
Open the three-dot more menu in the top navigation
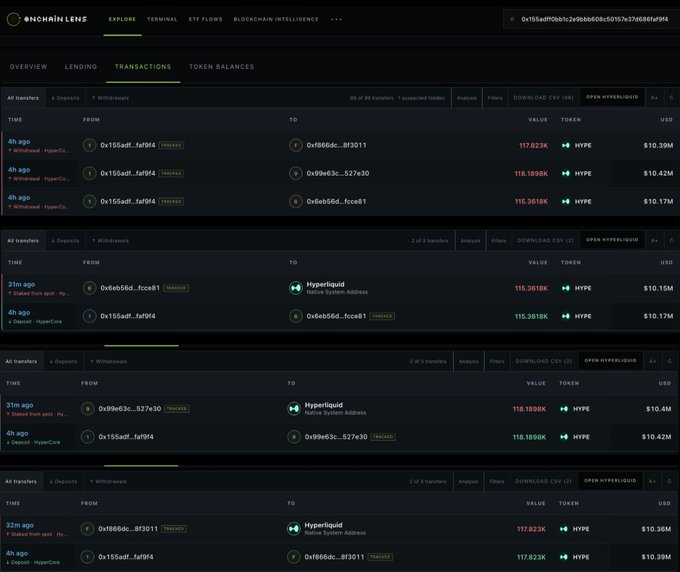click(337, 19)
